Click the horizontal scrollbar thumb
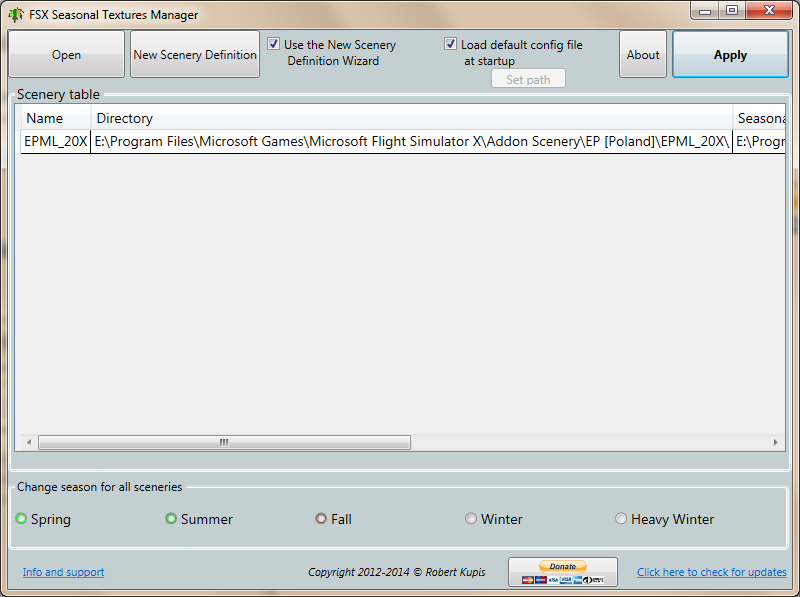This screenshot has width=800, height=597. (224, 442)
